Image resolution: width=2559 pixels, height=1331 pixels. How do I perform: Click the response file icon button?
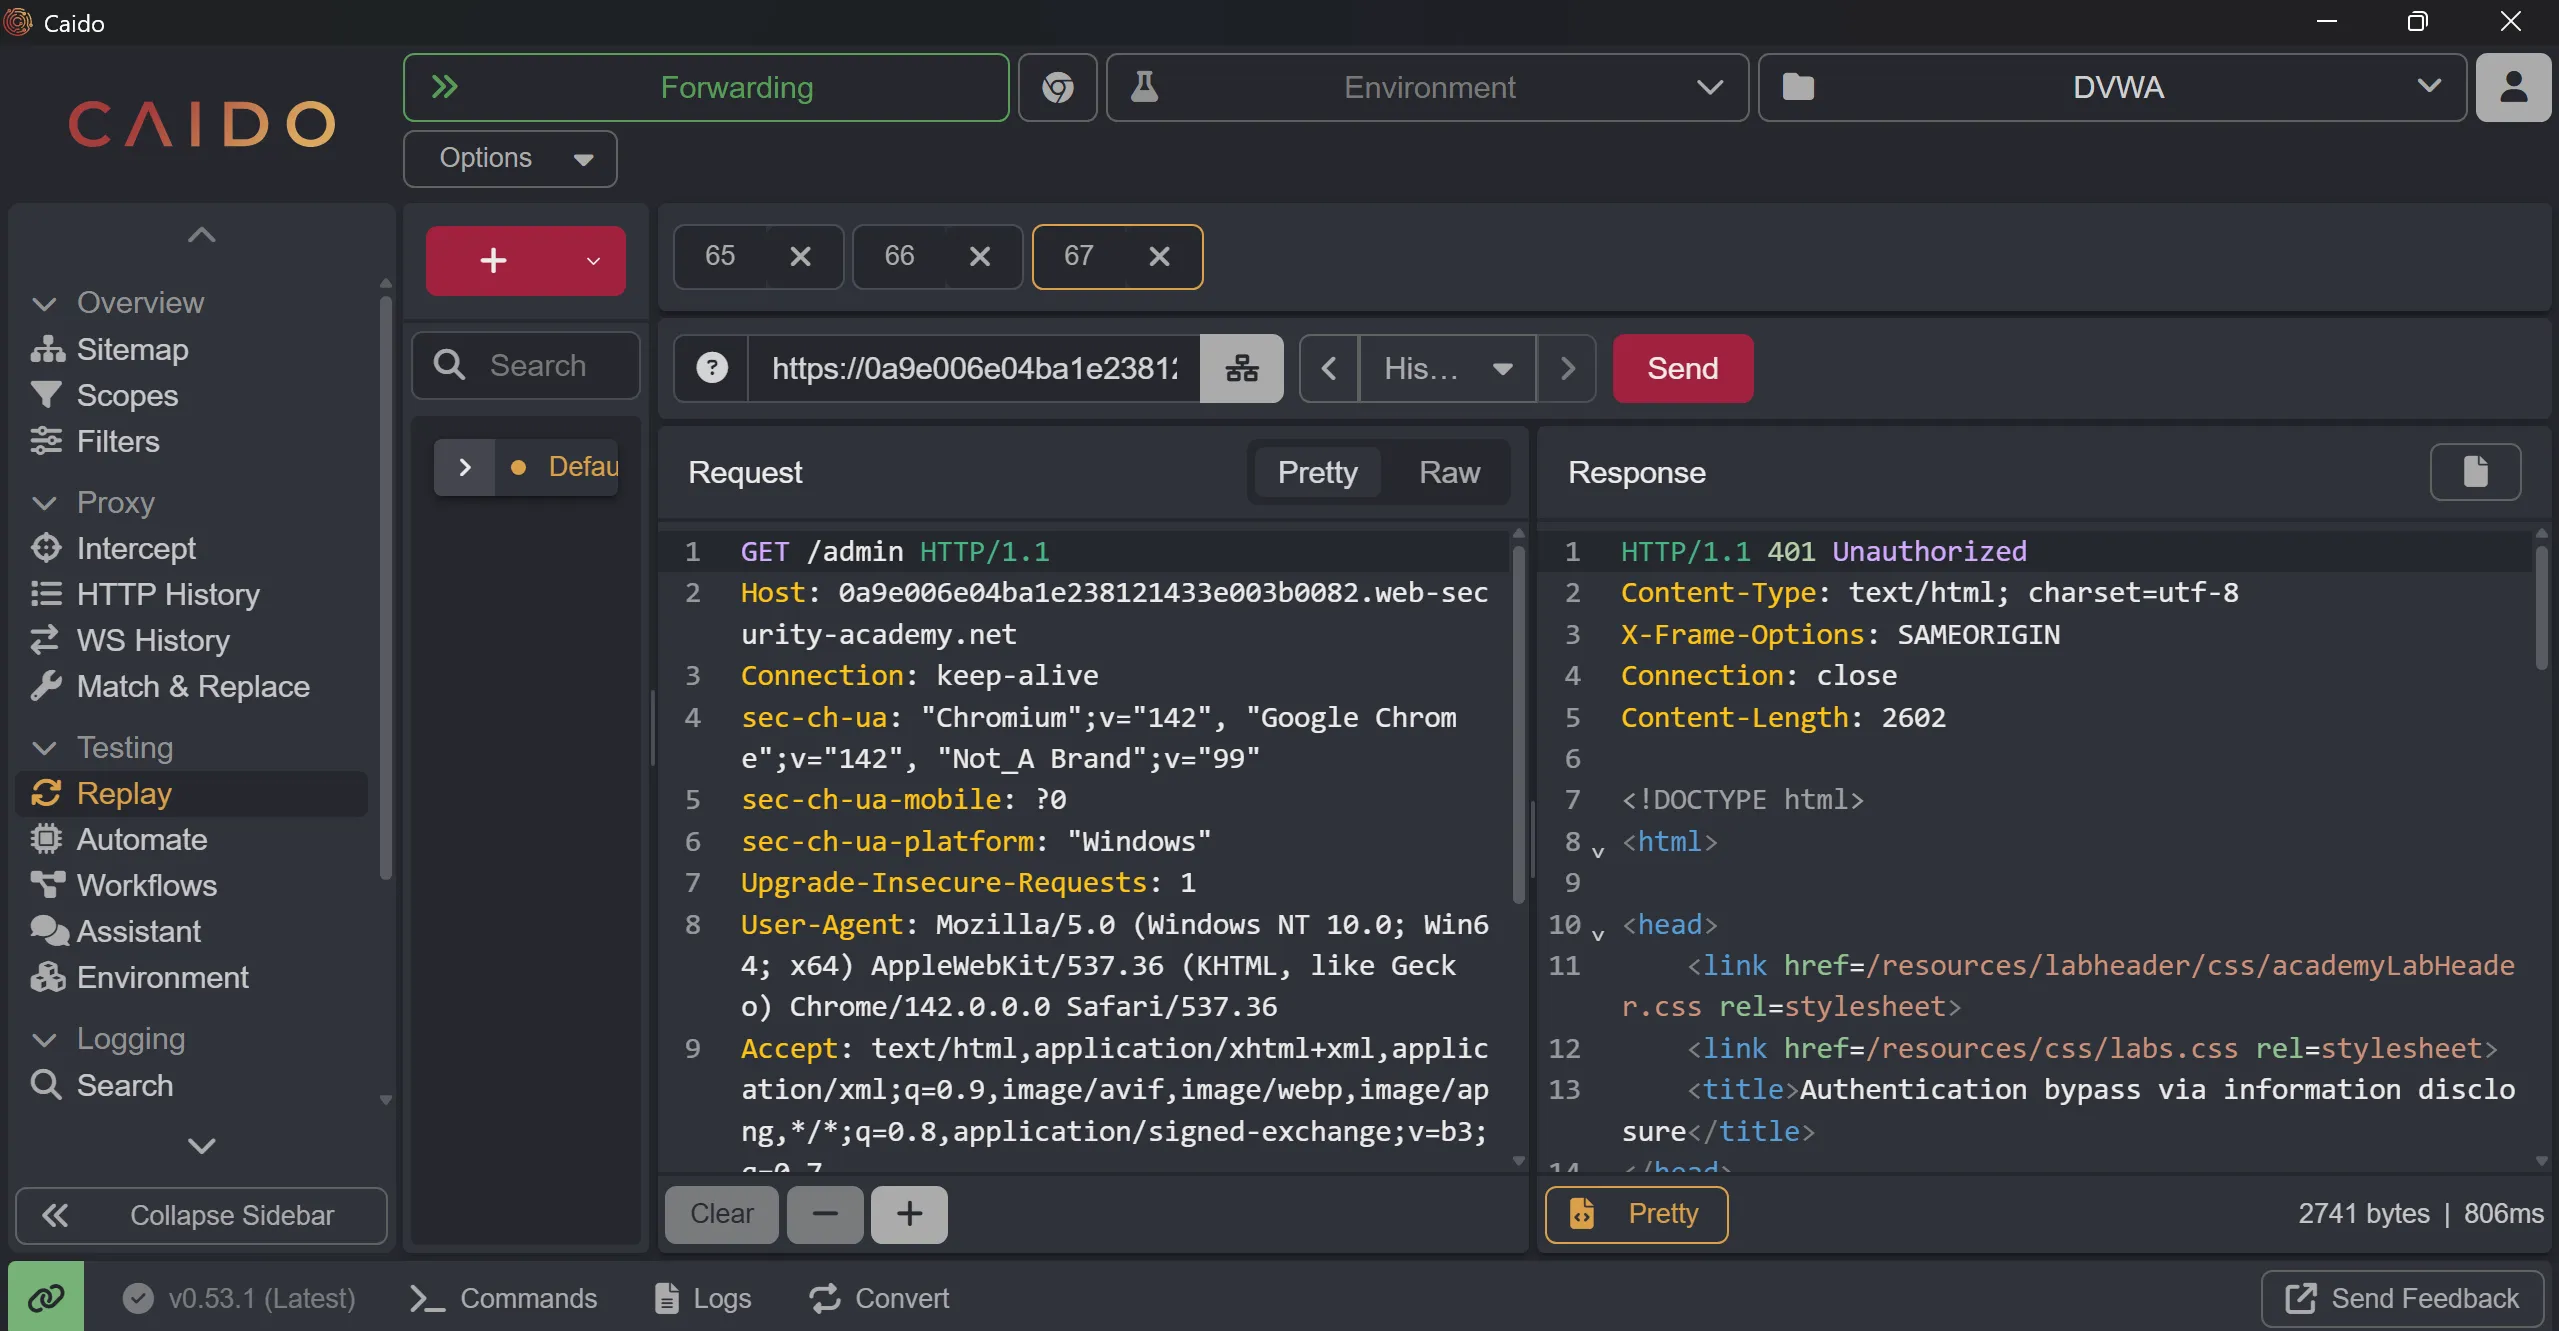(2474, 472)
